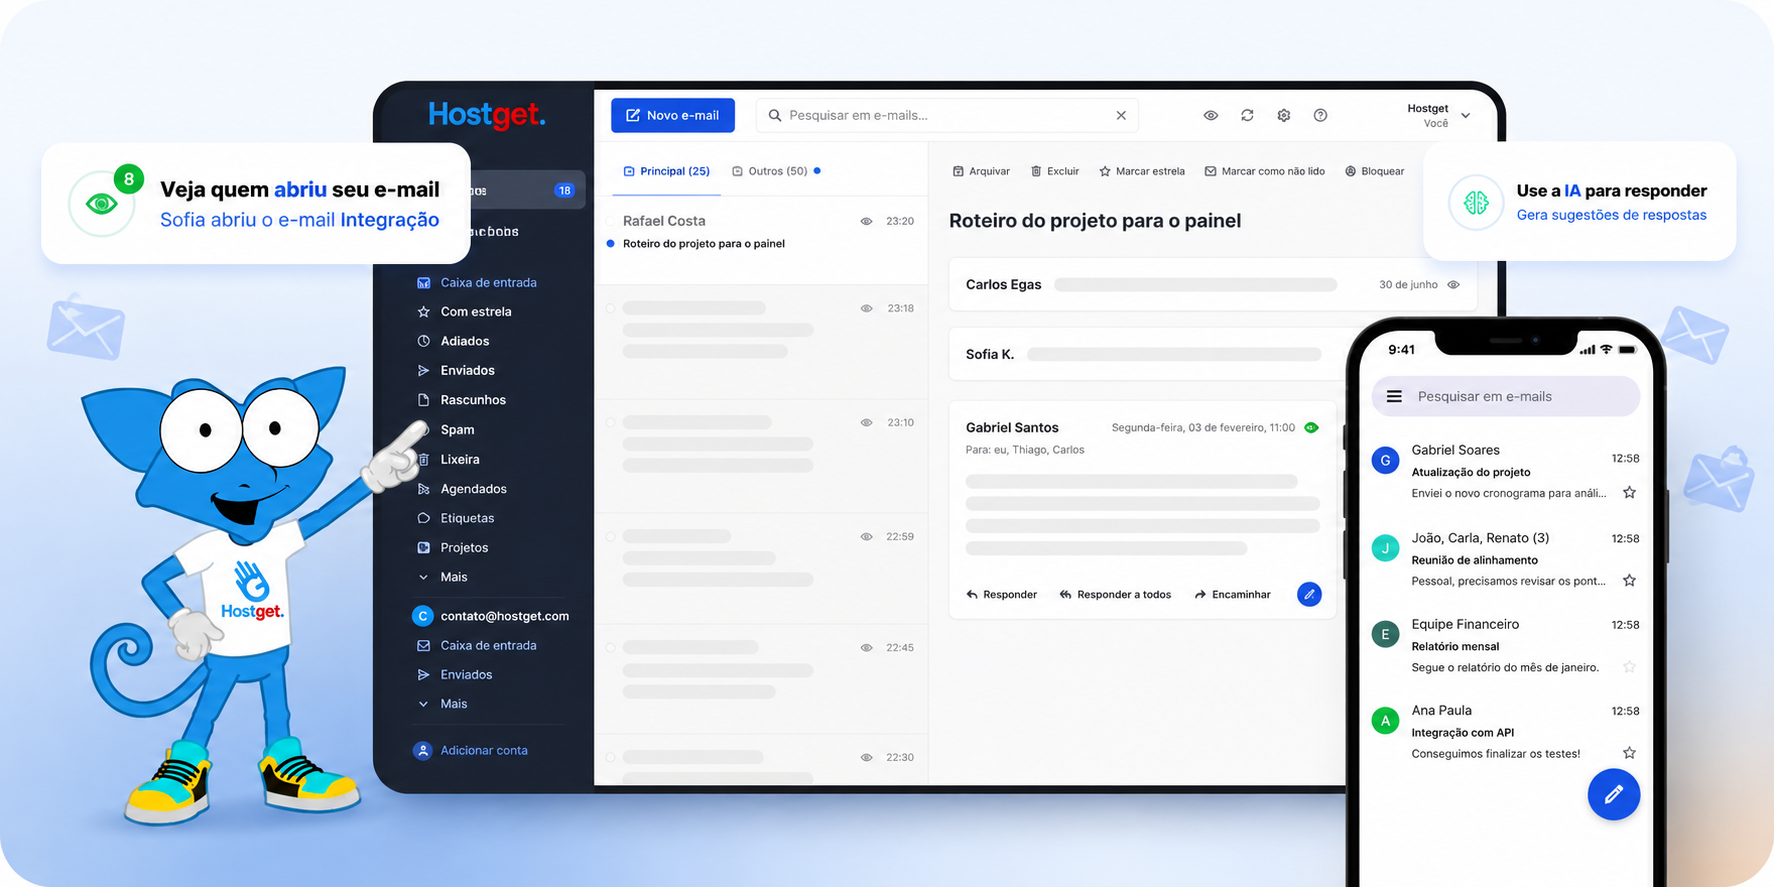Screen dimensions: 1774x887
Task: Expand the Sofia K. message row
Action: (1146, 354)
